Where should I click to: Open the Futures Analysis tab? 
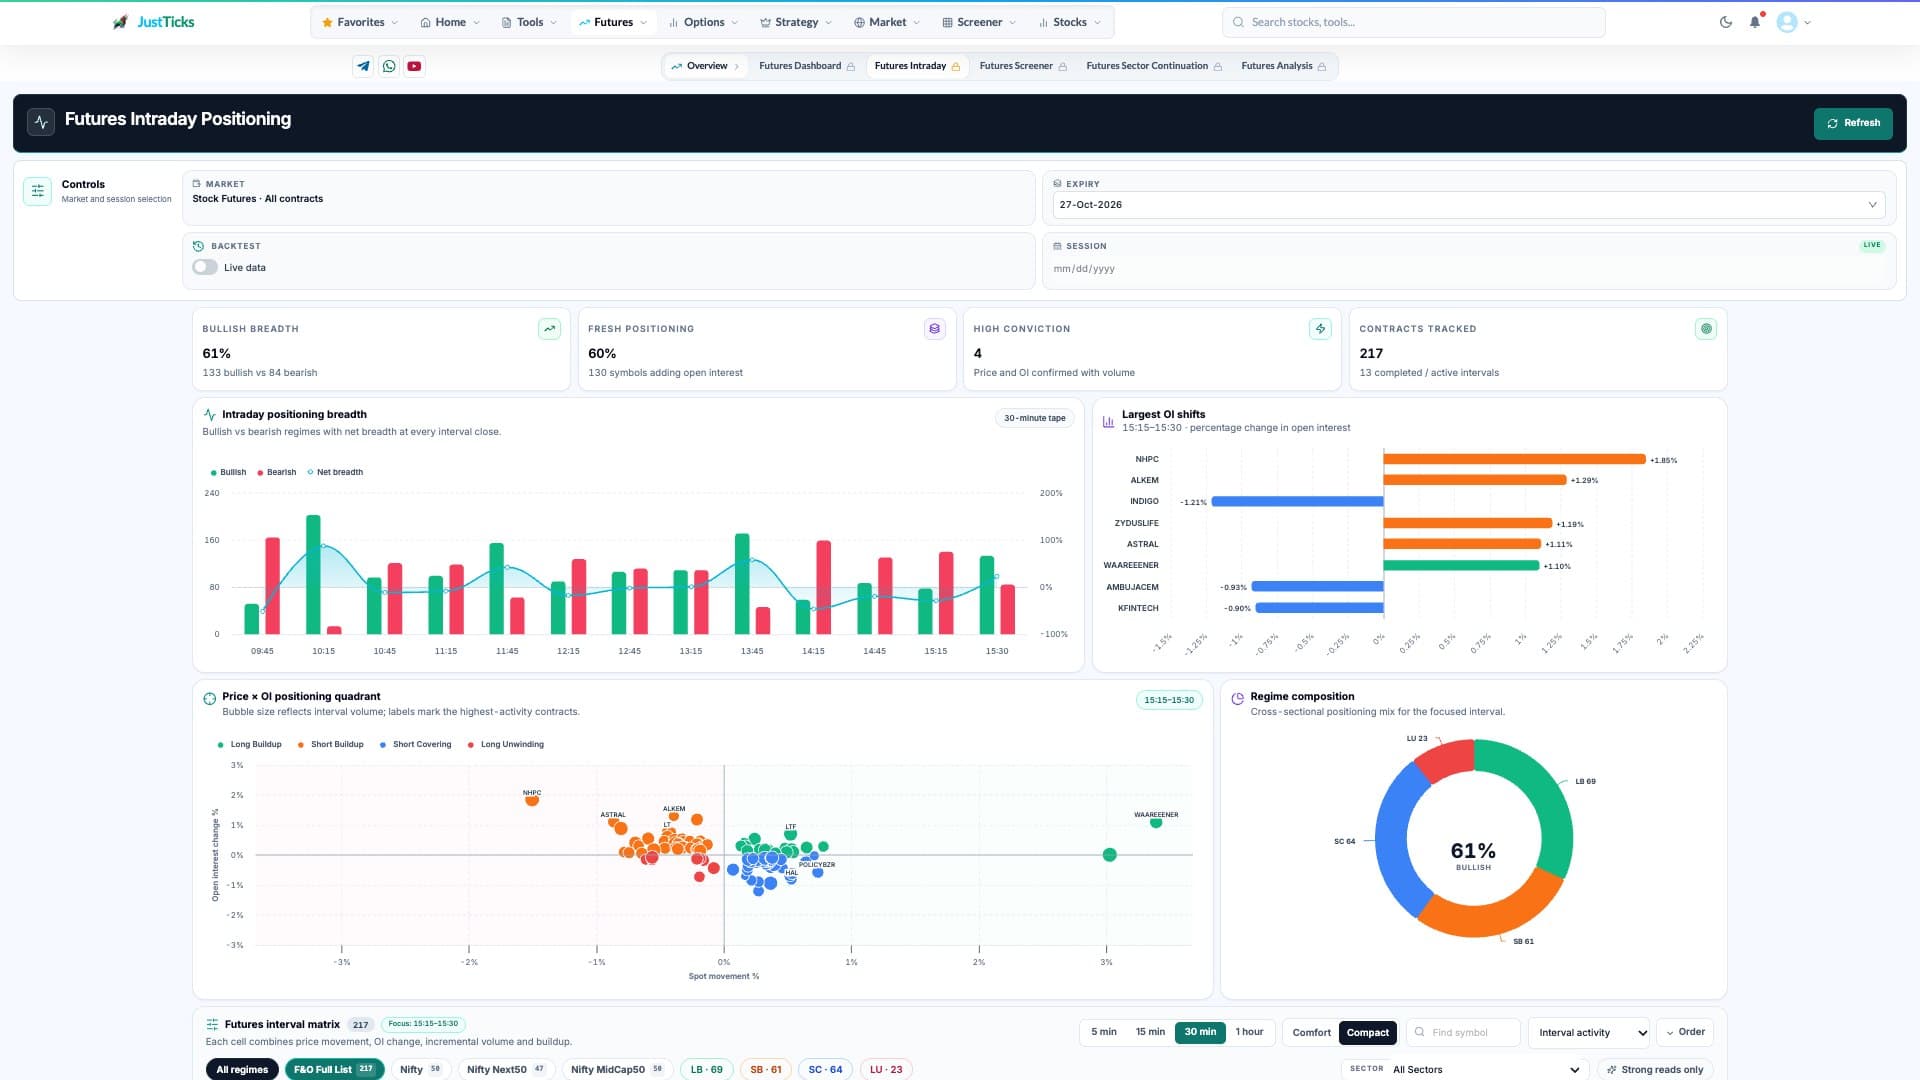tap(1284, 66)
